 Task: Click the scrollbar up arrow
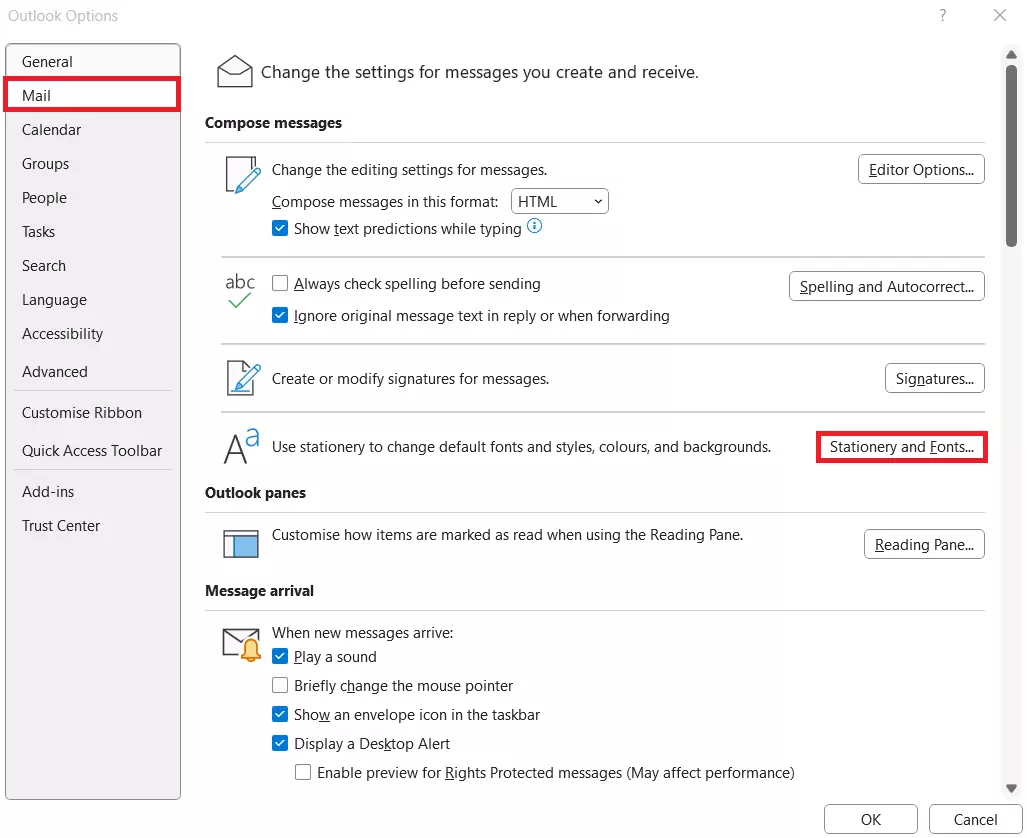pos(1011,55)
